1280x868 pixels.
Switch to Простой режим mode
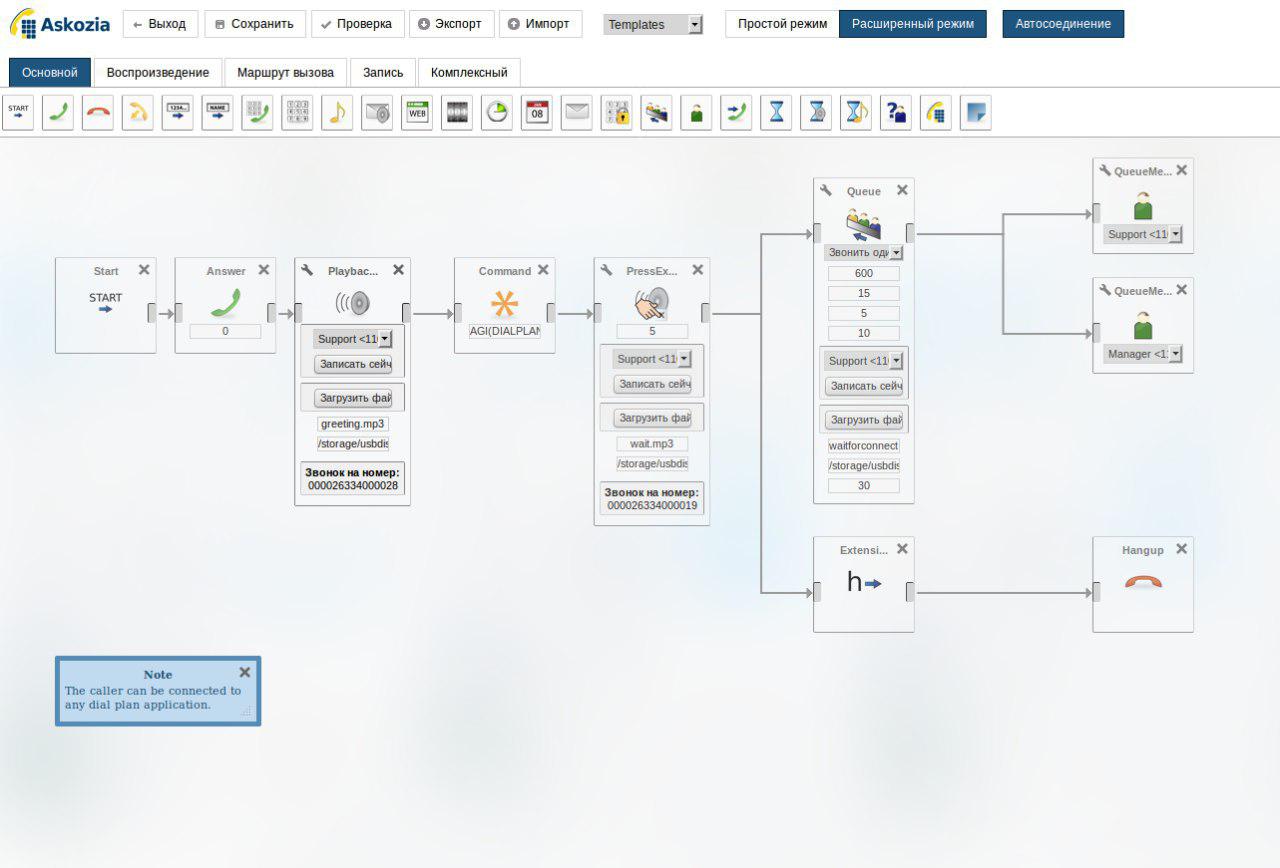[782, 24]
